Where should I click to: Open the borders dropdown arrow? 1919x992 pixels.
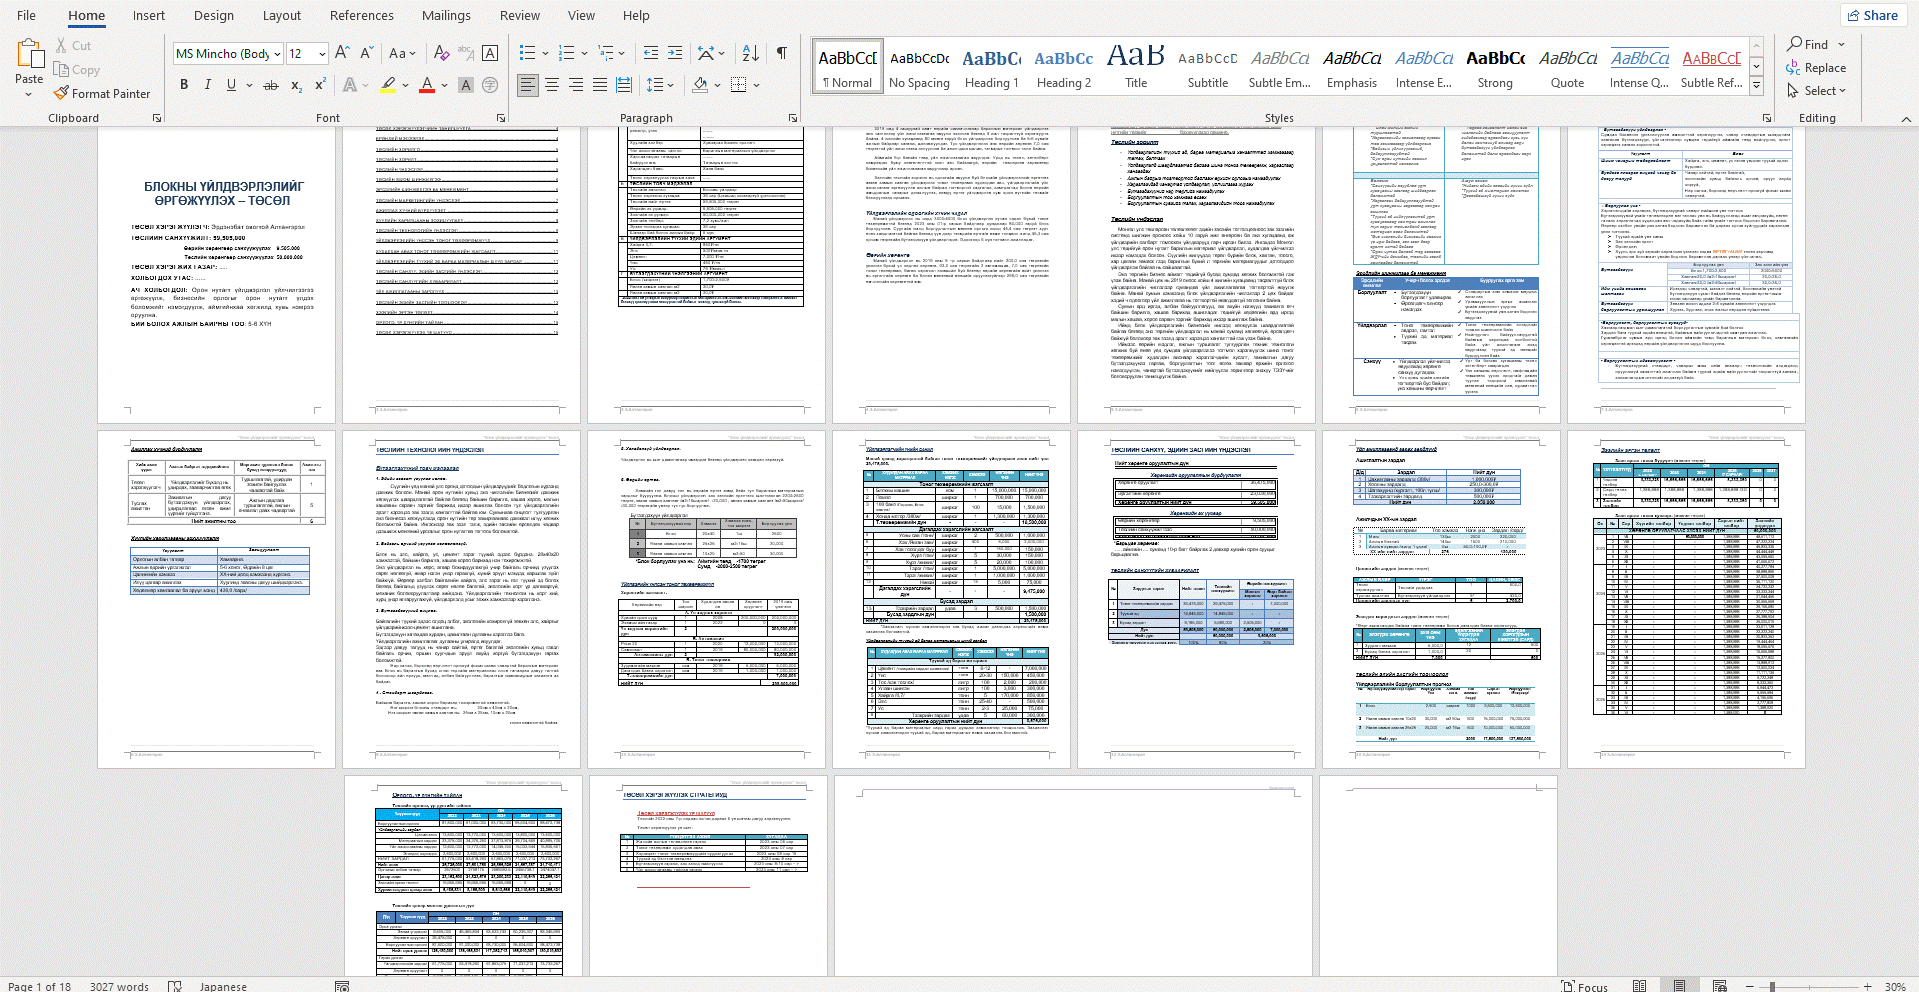coord(757,85)
